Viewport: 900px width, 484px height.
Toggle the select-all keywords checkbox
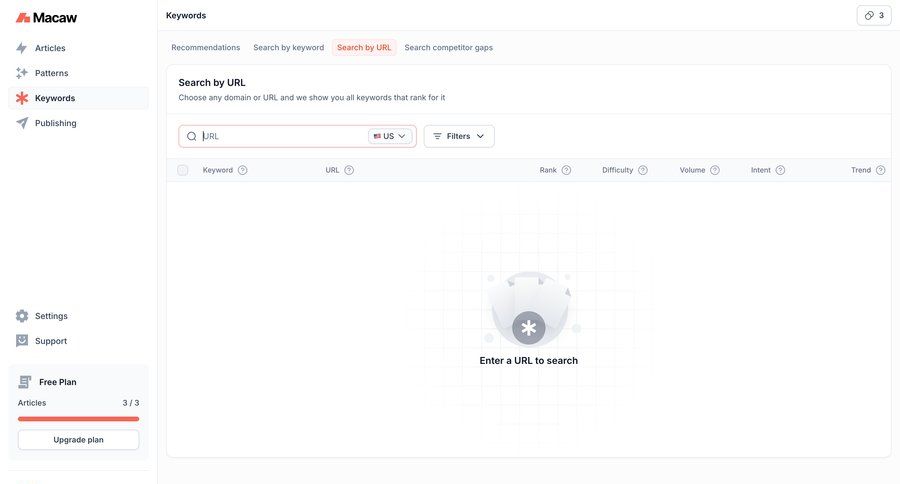point(183,170)
